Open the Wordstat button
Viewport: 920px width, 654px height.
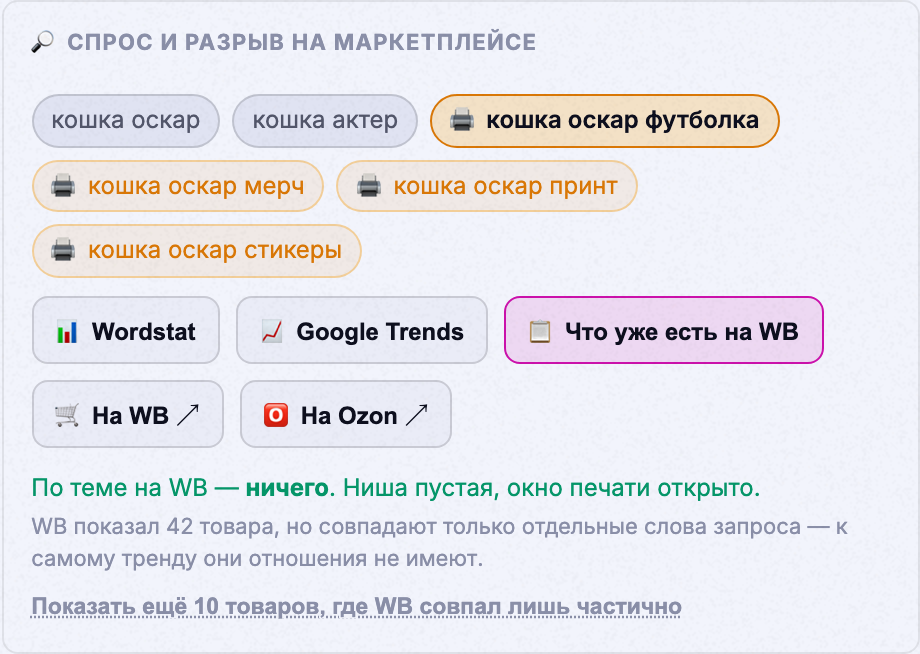coord(126,330)
